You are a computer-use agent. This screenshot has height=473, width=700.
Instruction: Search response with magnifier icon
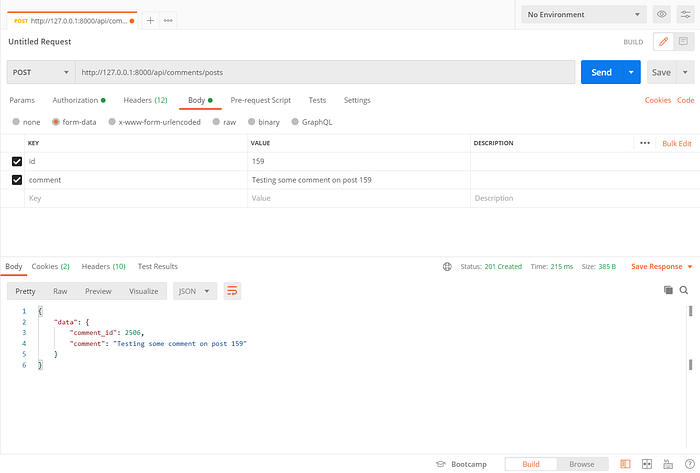point(683,290)
